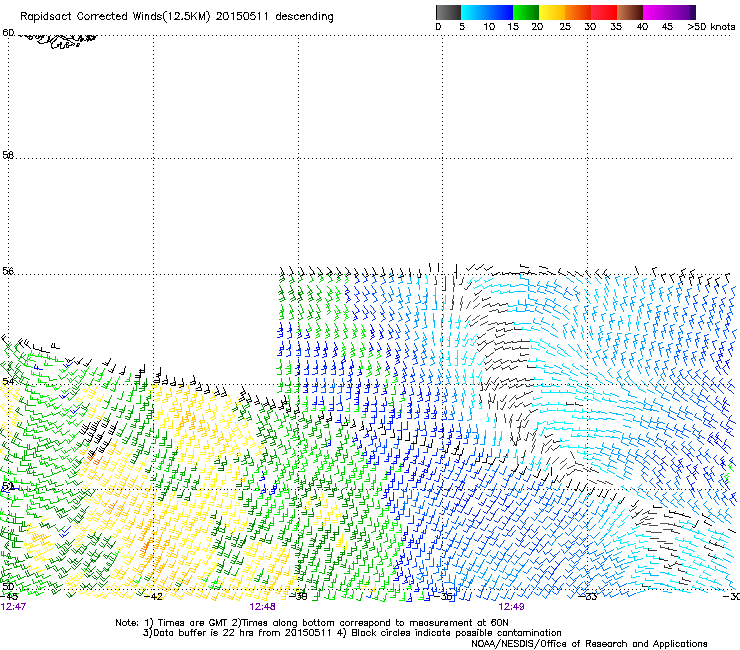This screenshot has width=740, height=650.
Task: Click the 'NOAA/NESDIS/Office of Research and Applications' credit
Action: pos(589,644)
